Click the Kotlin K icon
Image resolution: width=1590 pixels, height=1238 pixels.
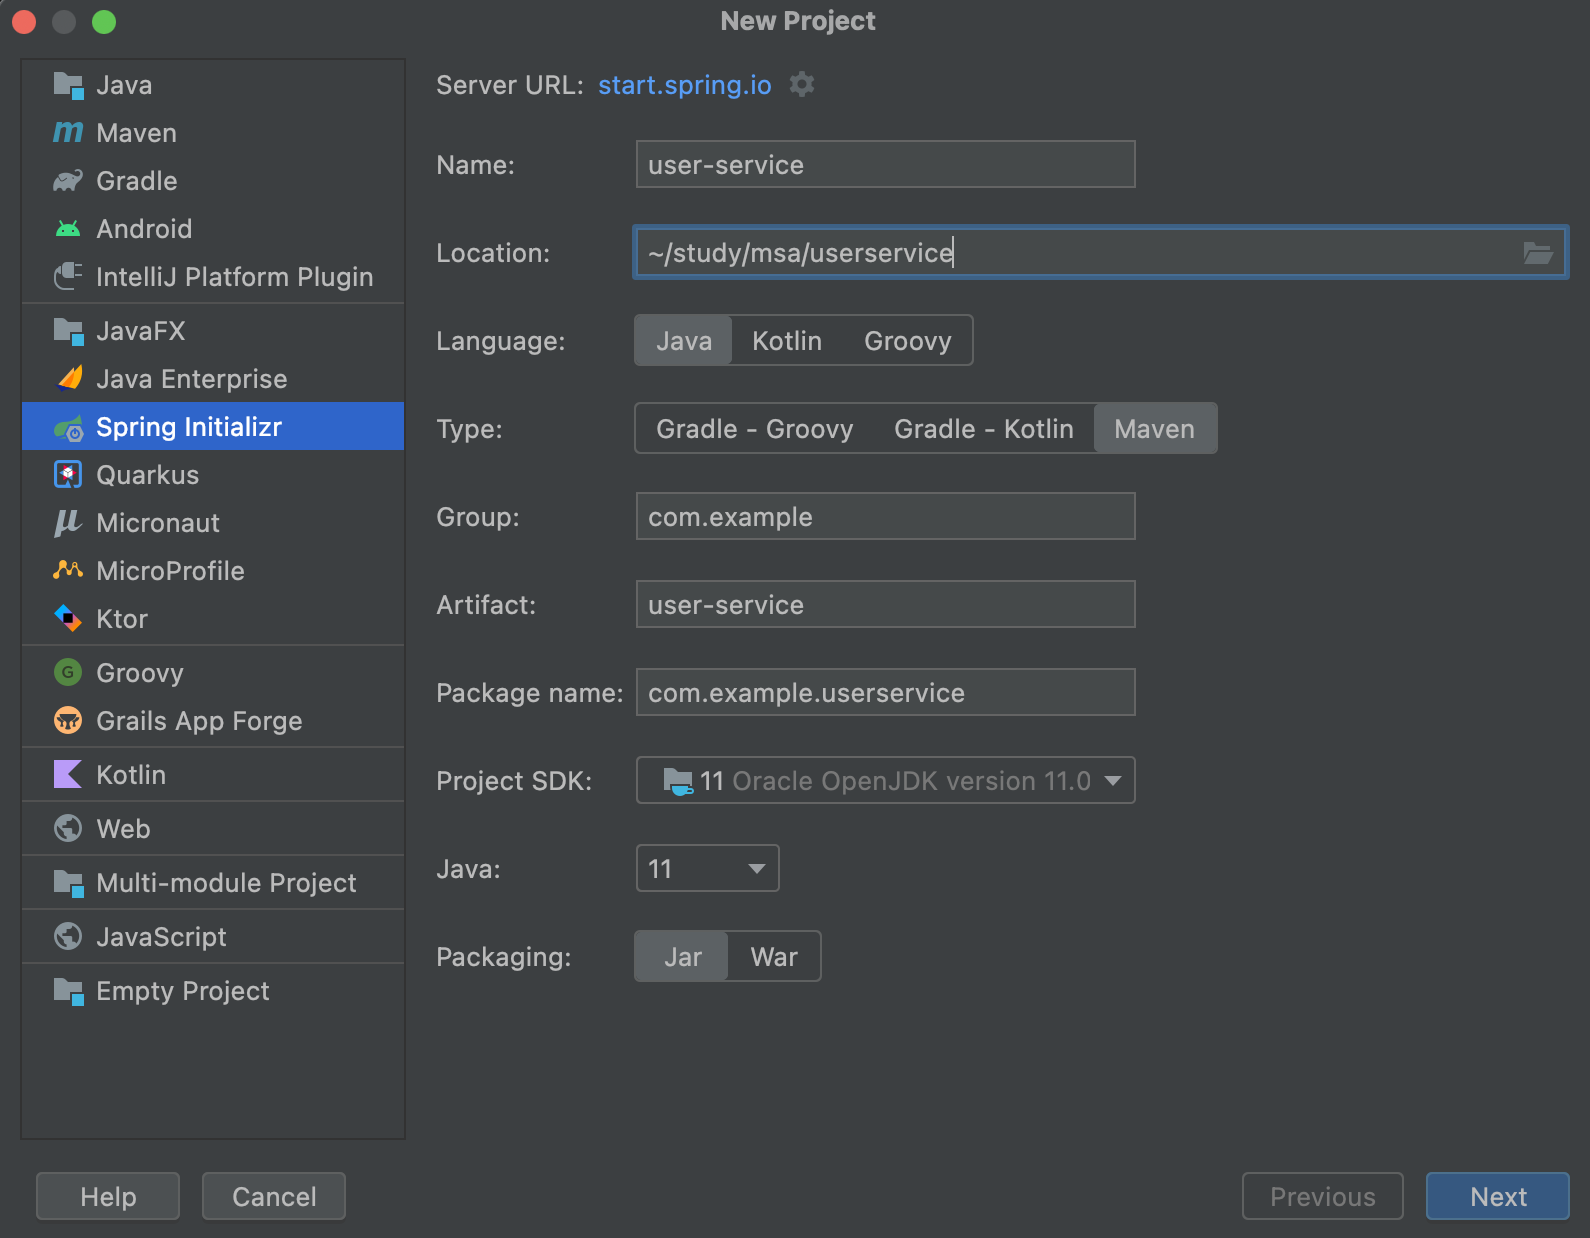(x=68, y=775)
